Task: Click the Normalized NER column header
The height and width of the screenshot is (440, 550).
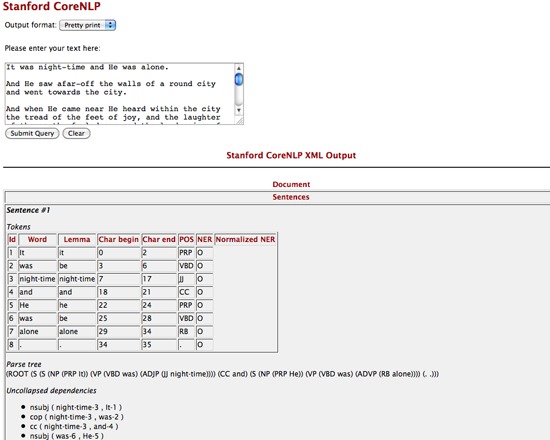Action: [245, 240]
